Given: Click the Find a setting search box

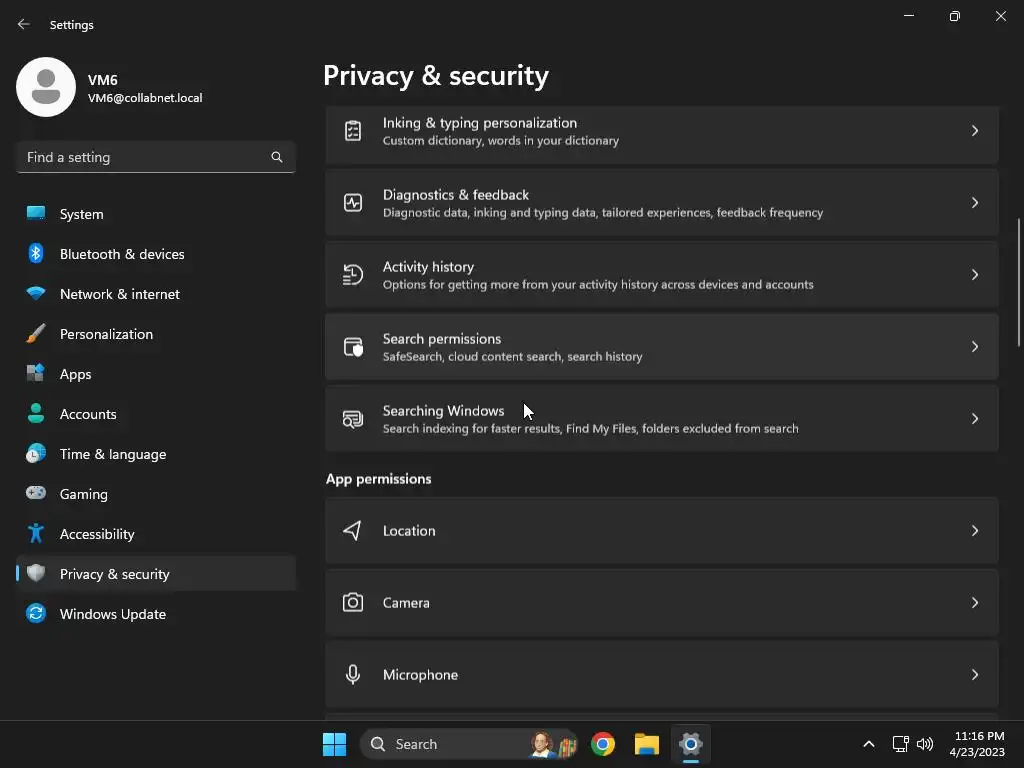Looking at the screenshot, I should tap(145, 157).
